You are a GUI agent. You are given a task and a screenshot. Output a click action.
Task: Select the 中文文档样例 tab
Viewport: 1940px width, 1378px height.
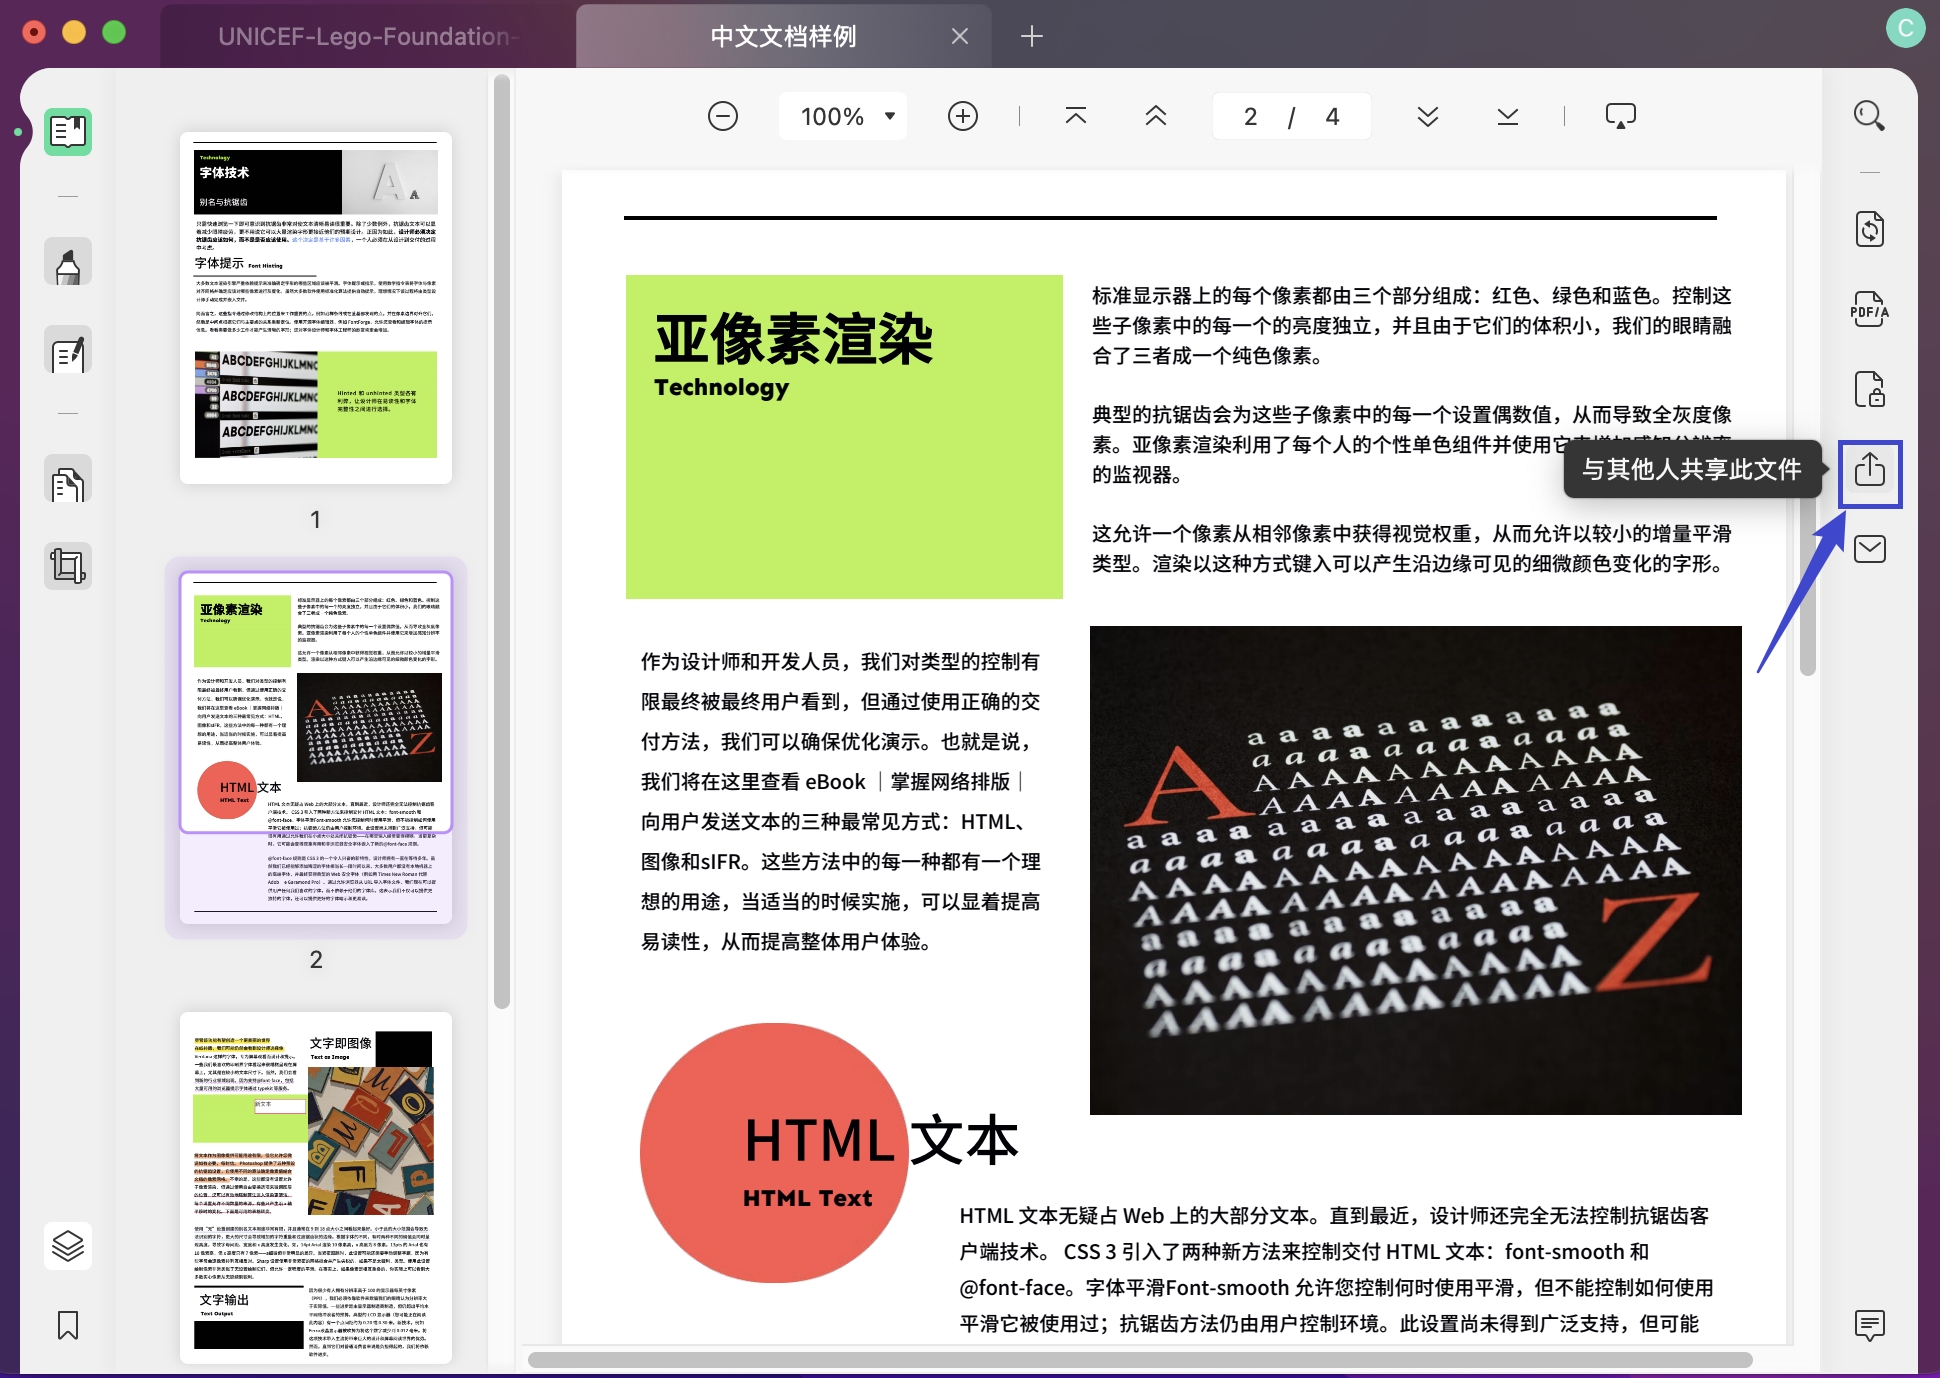(x=784, y=36)
